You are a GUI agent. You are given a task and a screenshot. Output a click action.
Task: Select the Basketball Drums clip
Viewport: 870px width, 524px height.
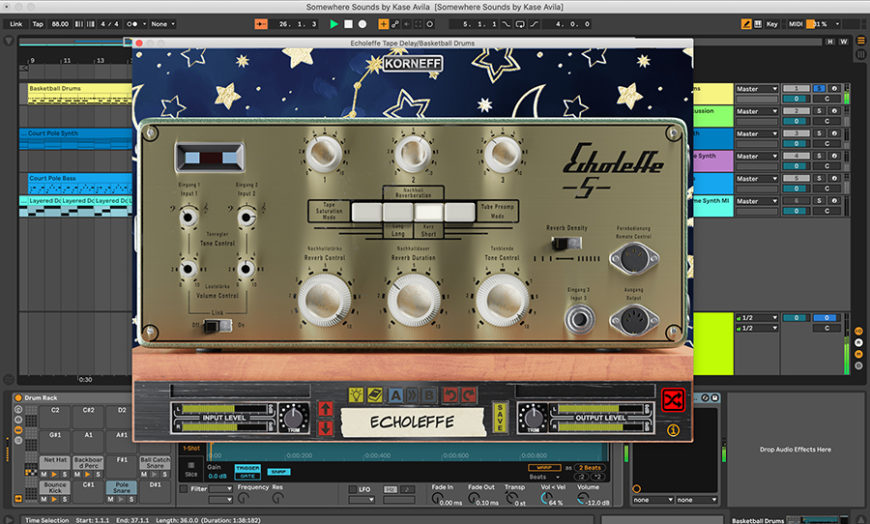[80, 94]
